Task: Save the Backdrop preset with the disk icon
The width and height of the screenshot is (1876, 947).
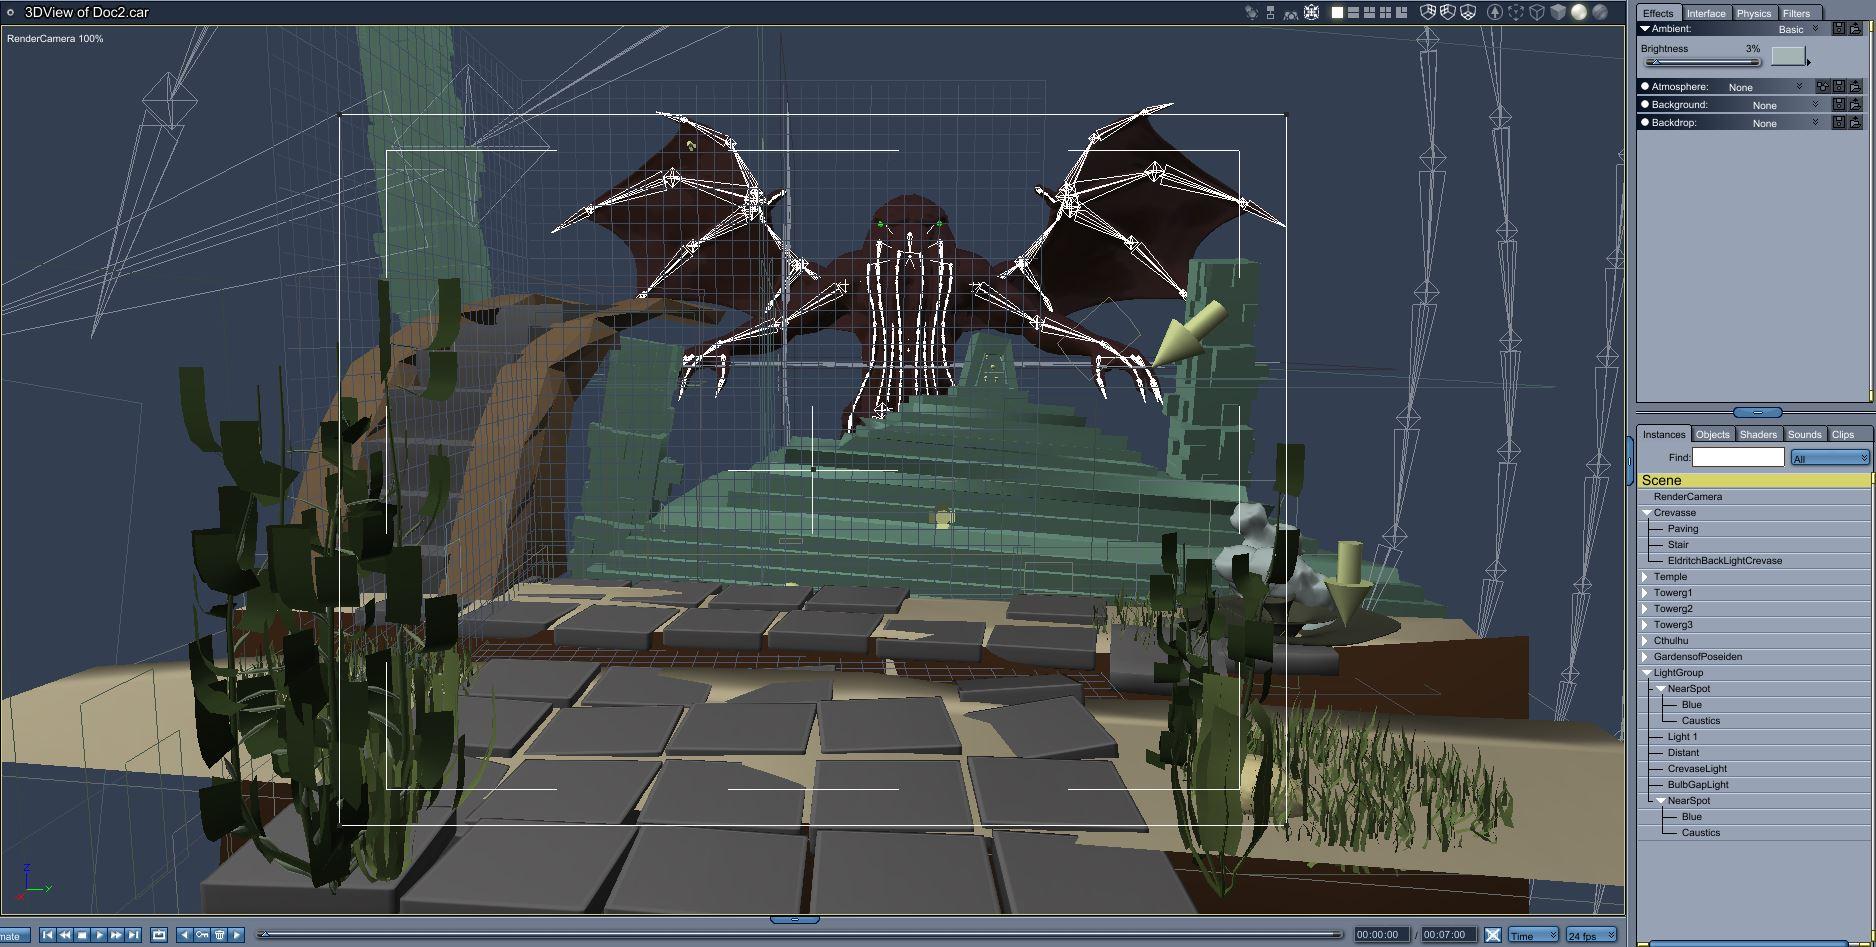Action: coord(1839,123)
